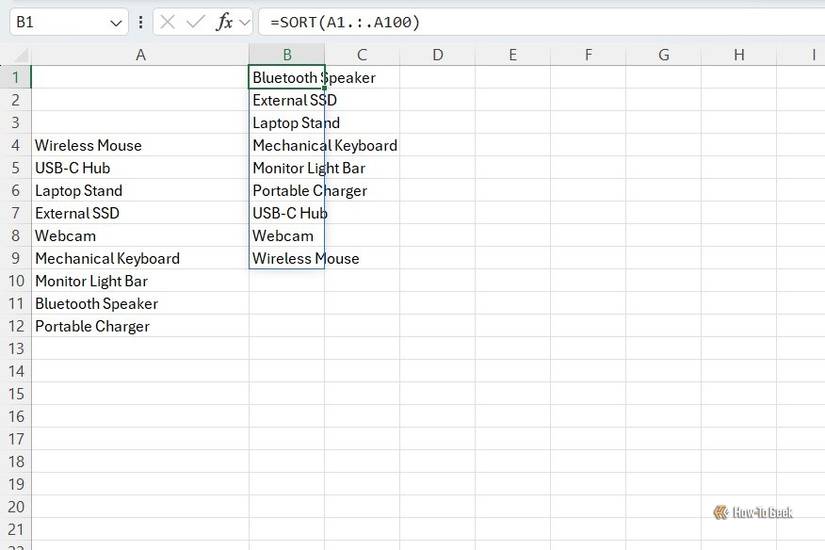The height and width of the screenshot is (550, 825).
Task: Expand the fx dropdown arrow
Action: [x=244, y=23]
